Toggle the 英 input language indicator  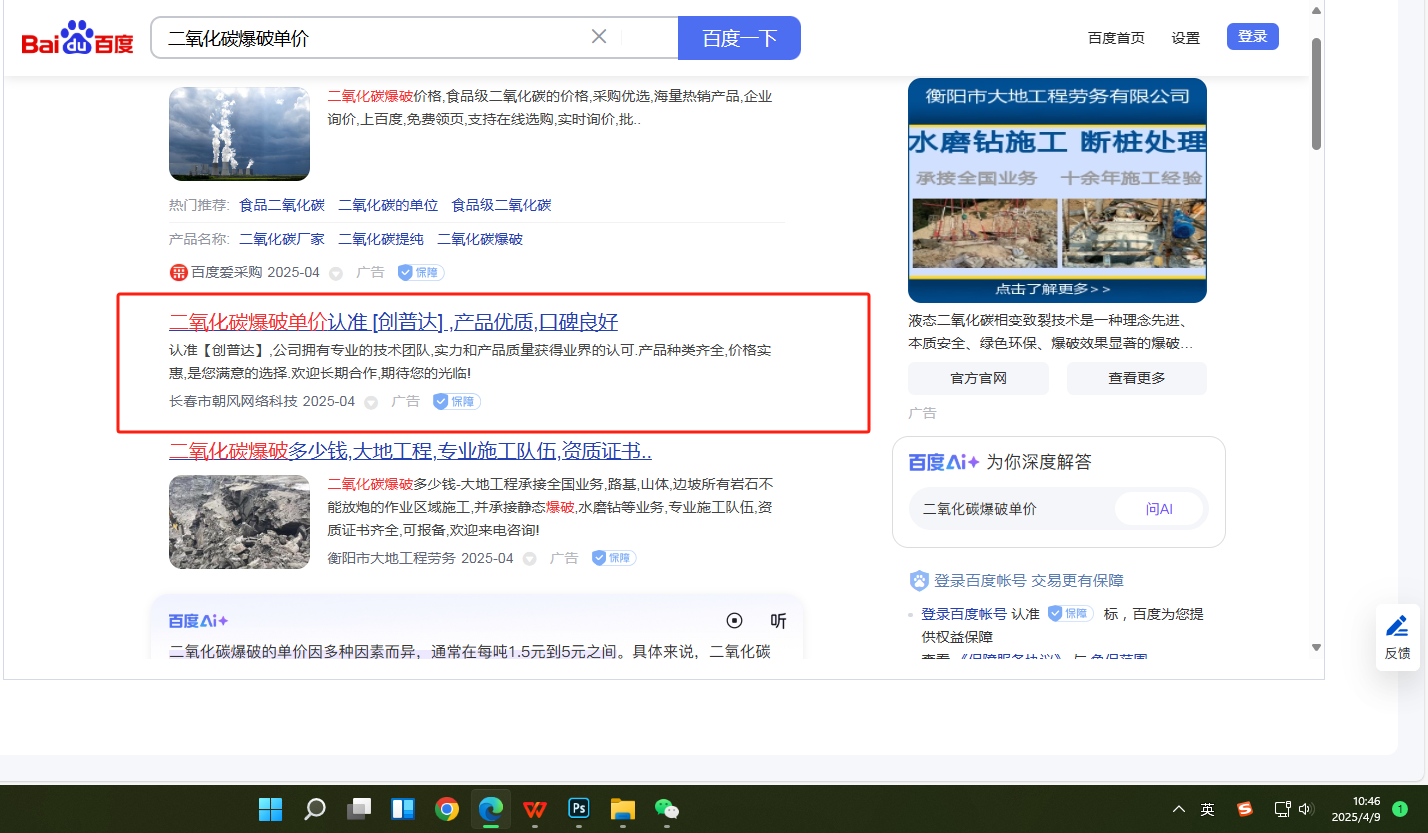point(1207,809)
